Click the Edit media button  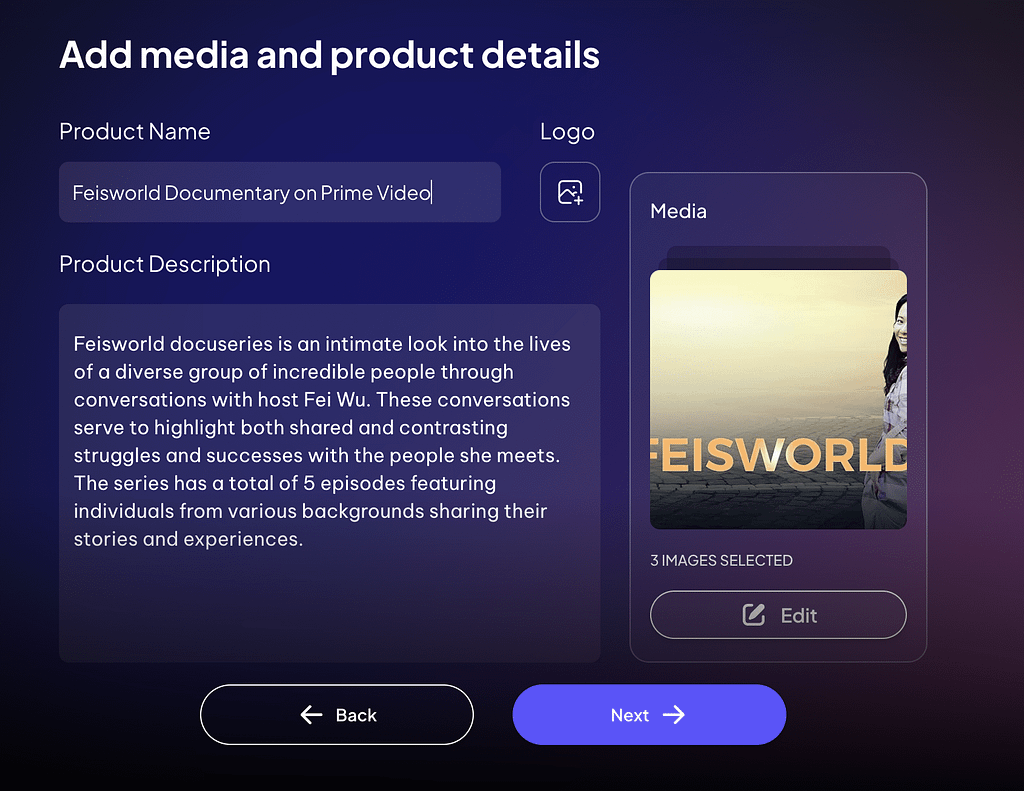778,615
